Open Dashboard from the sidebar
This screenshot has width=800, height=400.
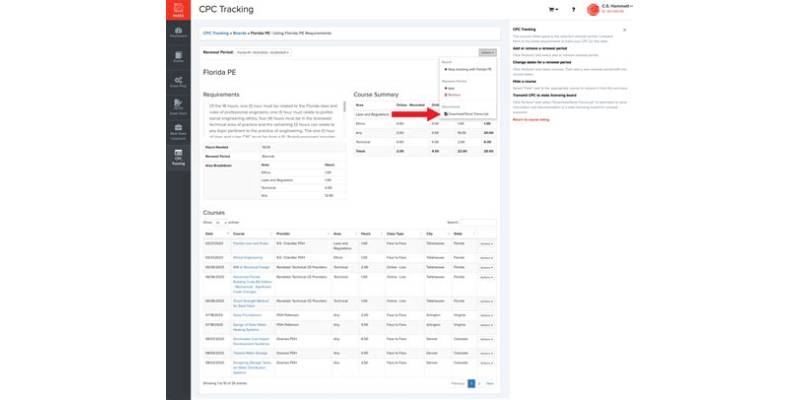(x=178, y=32)
